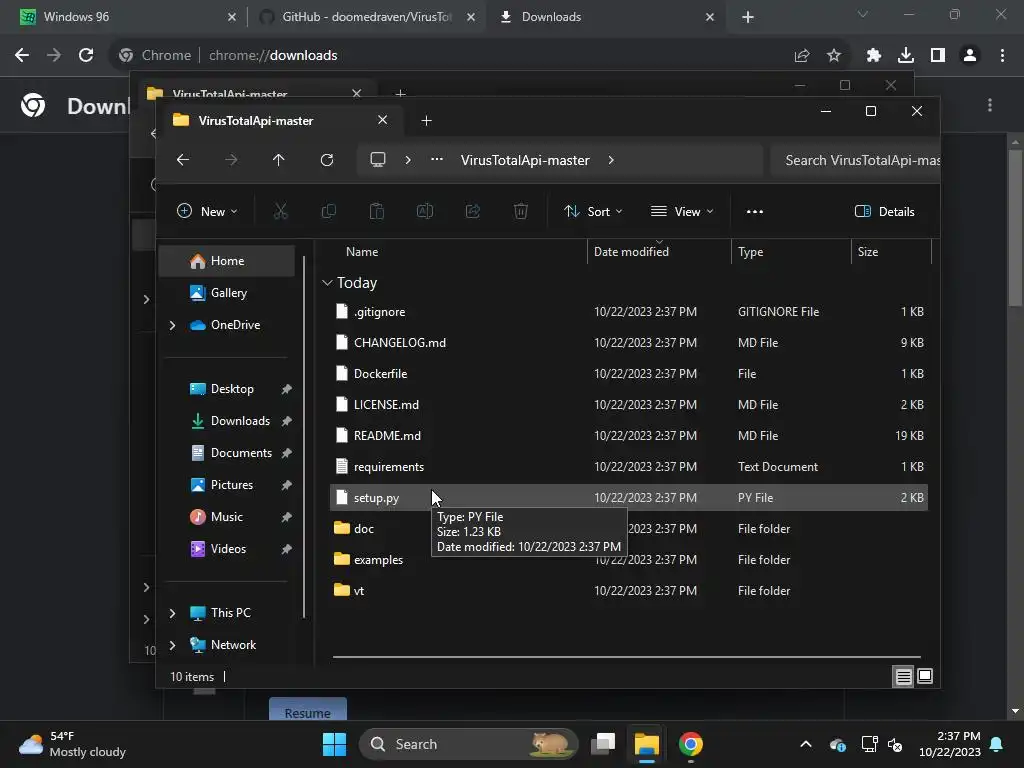This screenshot has width=1024, height=768.
Task: Click Explorer's forward navigation arrow
Action: (x=231, y=160)
